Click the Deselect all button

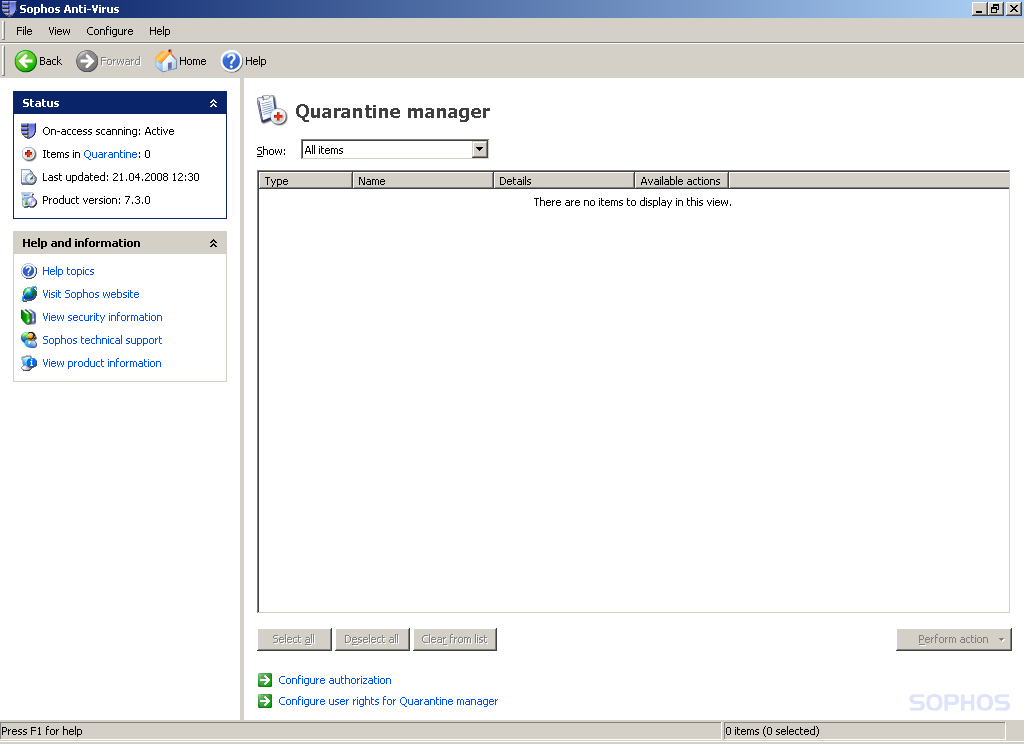(x=372, y=639)
